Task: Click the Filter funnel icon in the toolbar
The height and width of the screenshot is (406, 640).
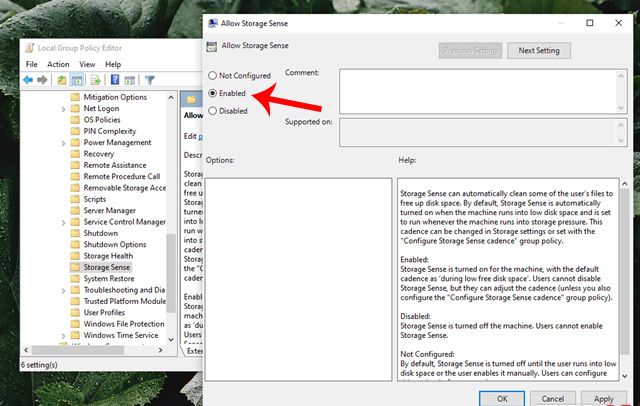Action: tap(149, 80)
